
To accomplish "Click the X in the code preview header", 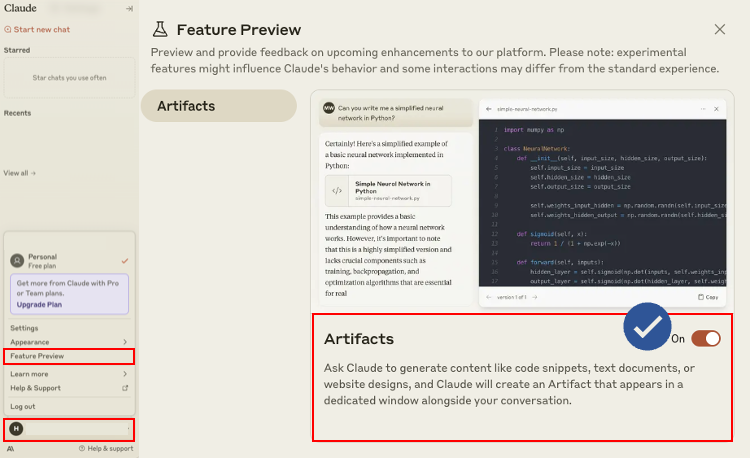I will click(717, 109).
